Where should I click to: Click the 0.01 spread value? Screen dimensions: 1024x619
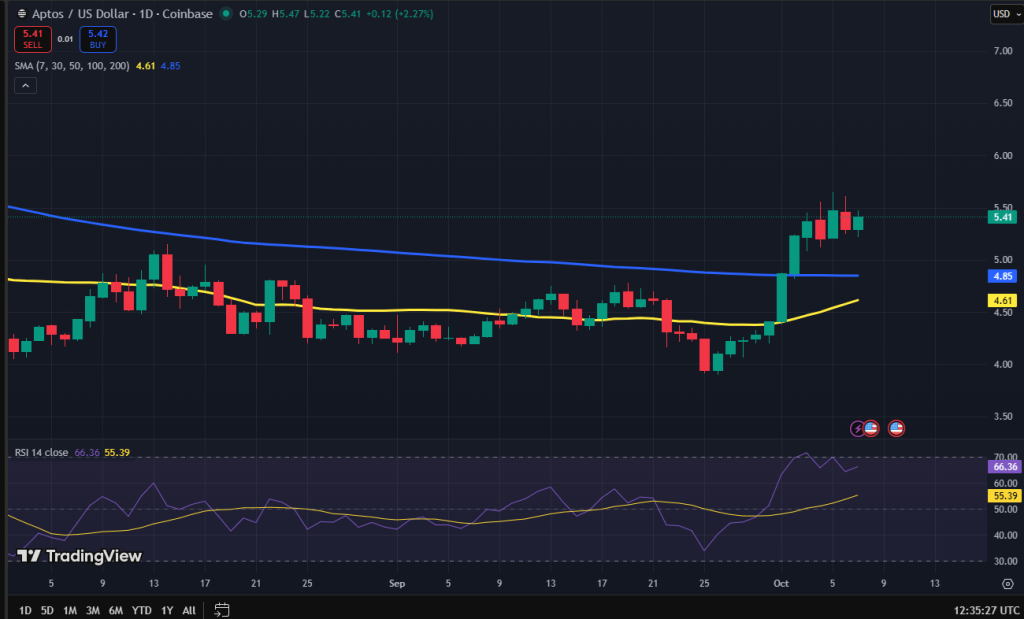pos(65,39)
